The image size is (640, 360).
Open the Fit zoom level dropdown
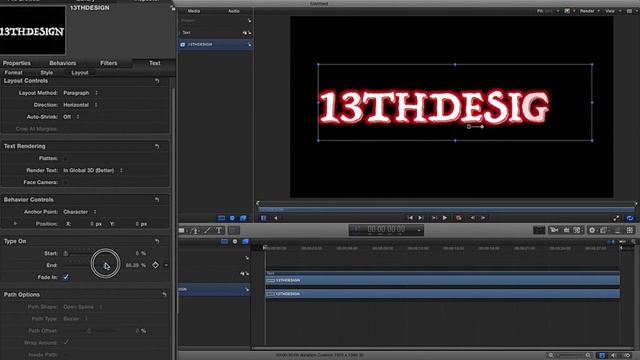coord(547,11)
